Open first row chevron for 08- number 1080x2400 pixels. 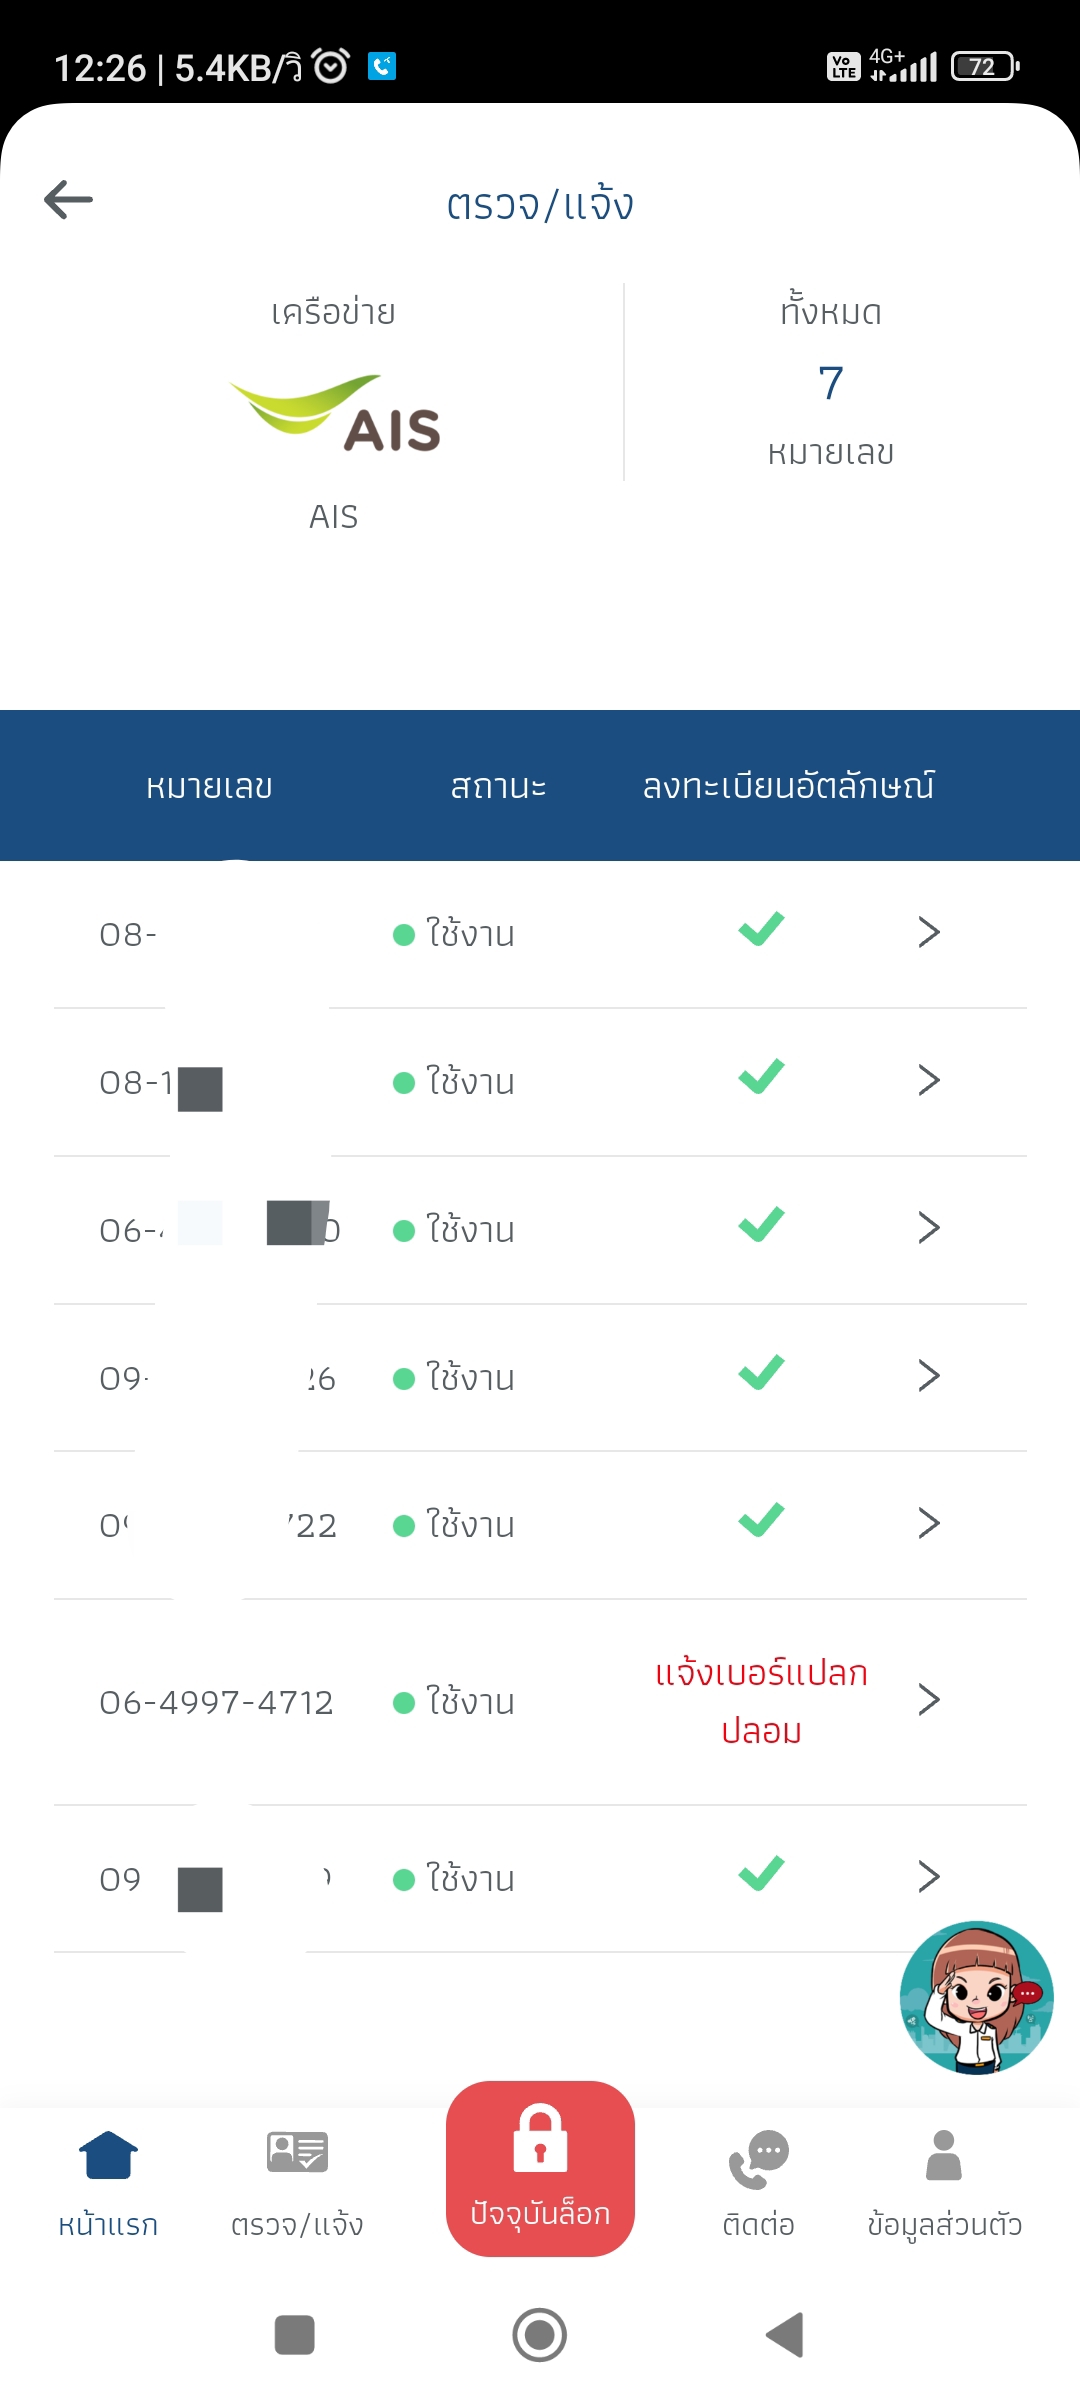click(x=929, y=932)
